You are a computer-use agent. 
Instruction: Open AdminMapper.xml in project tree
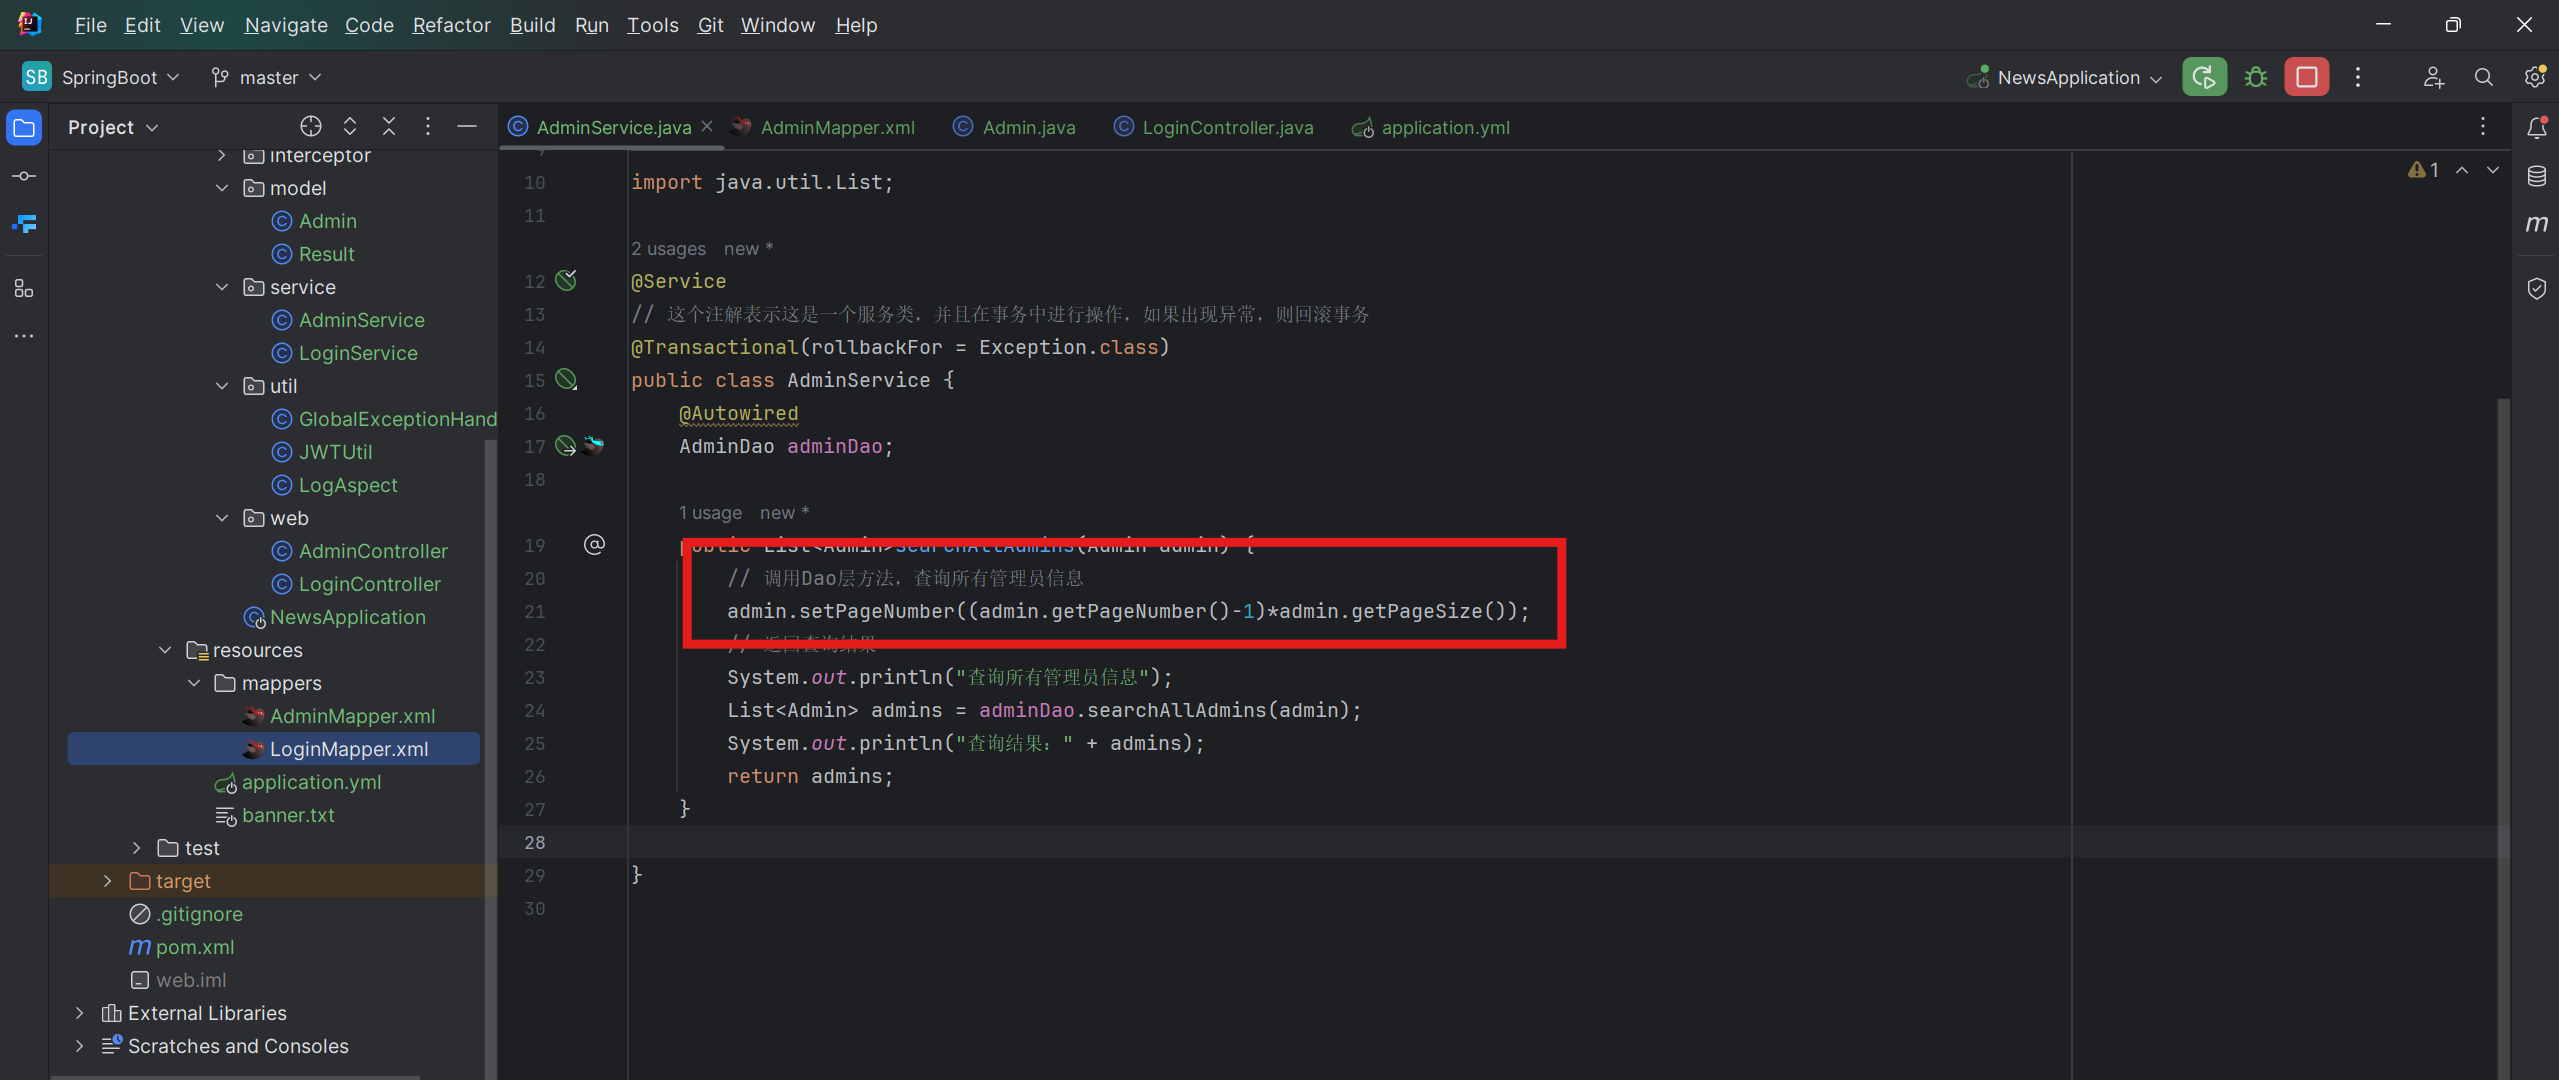[x=352, y=716]
